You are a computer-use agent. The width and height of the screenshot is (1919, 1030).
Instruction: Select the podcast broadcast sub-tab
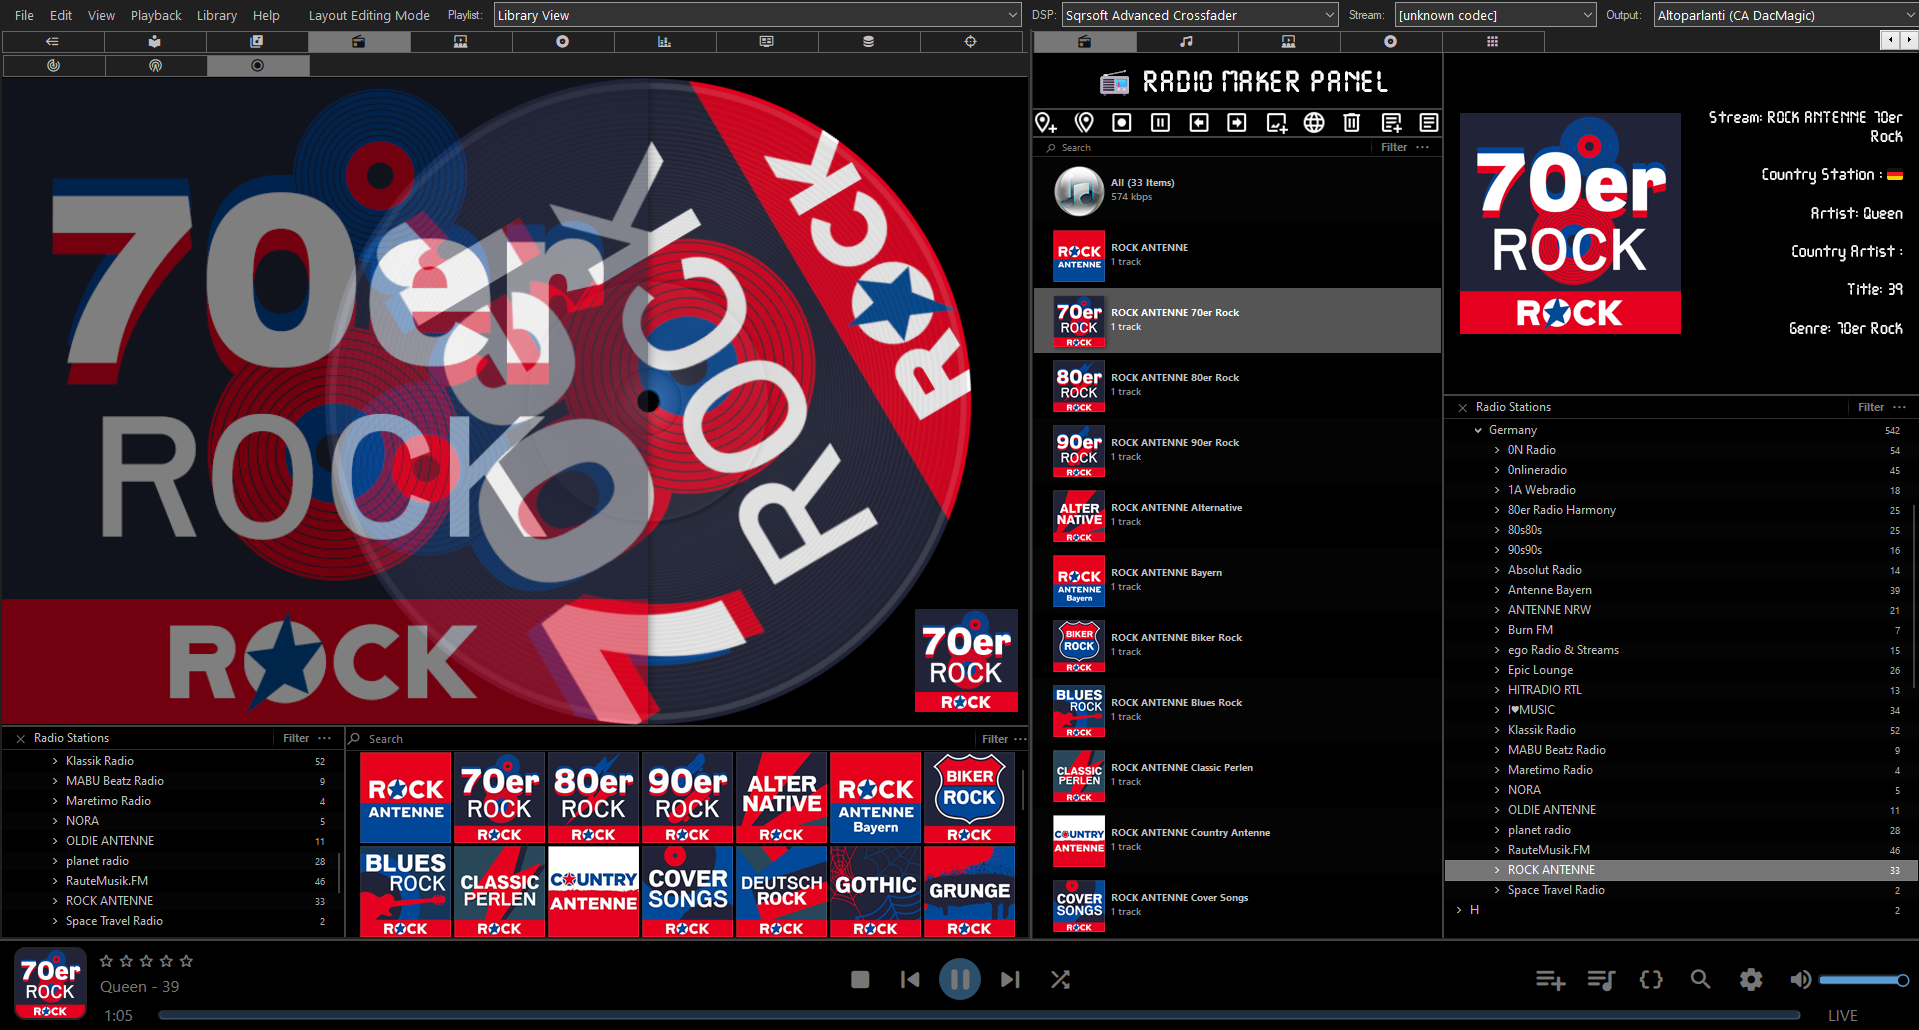155,65
